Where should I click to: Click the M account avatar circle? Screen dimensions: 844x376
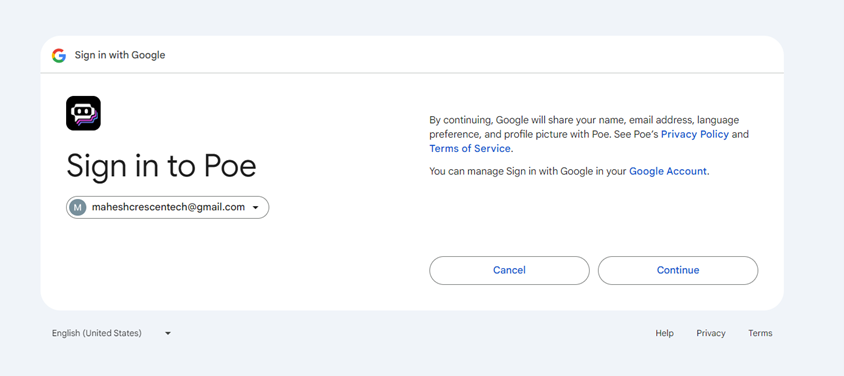click(x=78, y=208)
